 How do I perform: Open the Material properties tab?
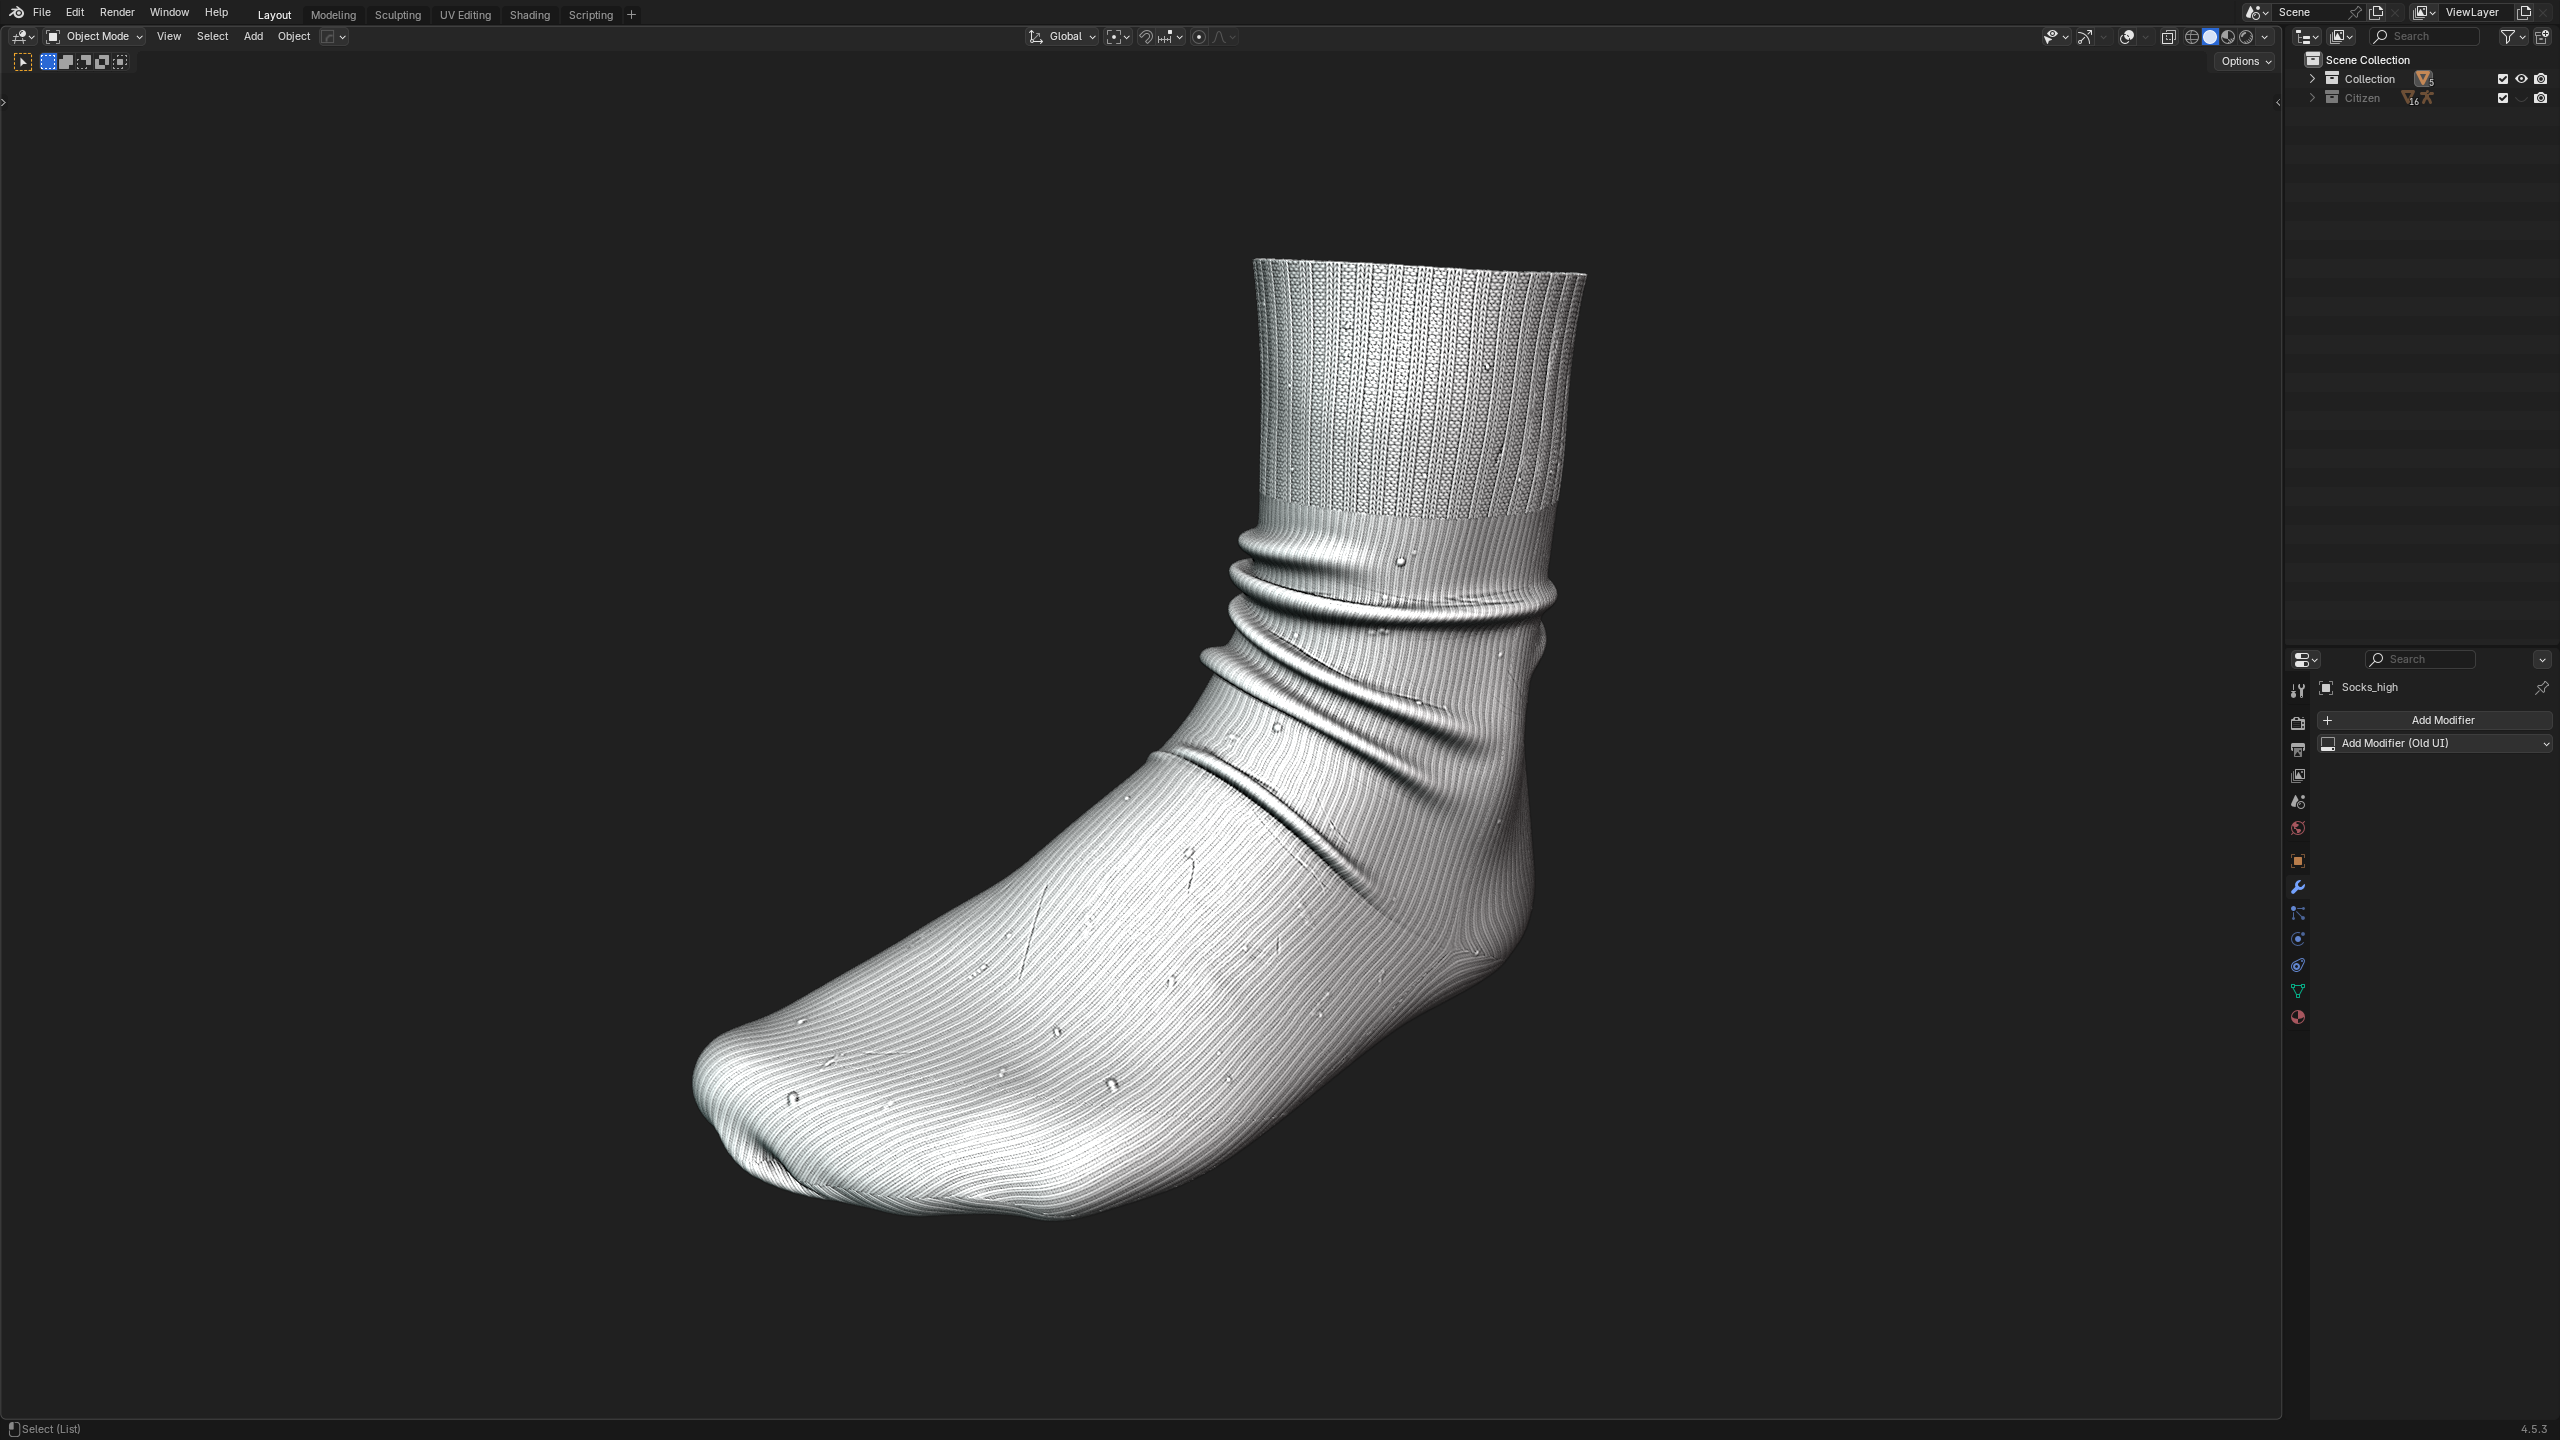point(2297,1017)
